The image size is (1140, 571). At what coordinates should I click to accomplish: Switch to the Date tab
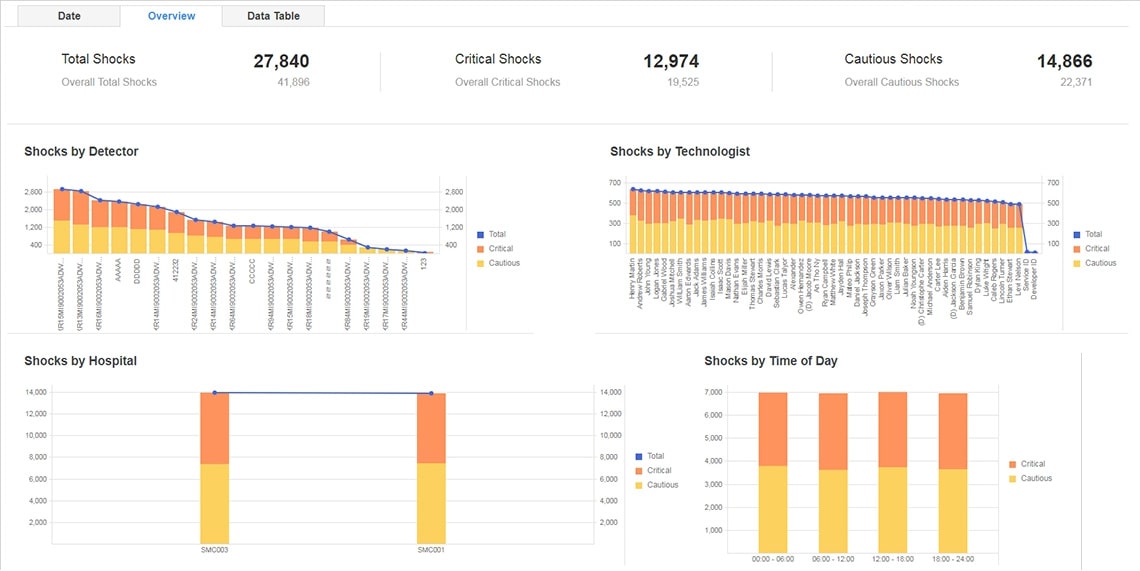(x=69, y=16)
